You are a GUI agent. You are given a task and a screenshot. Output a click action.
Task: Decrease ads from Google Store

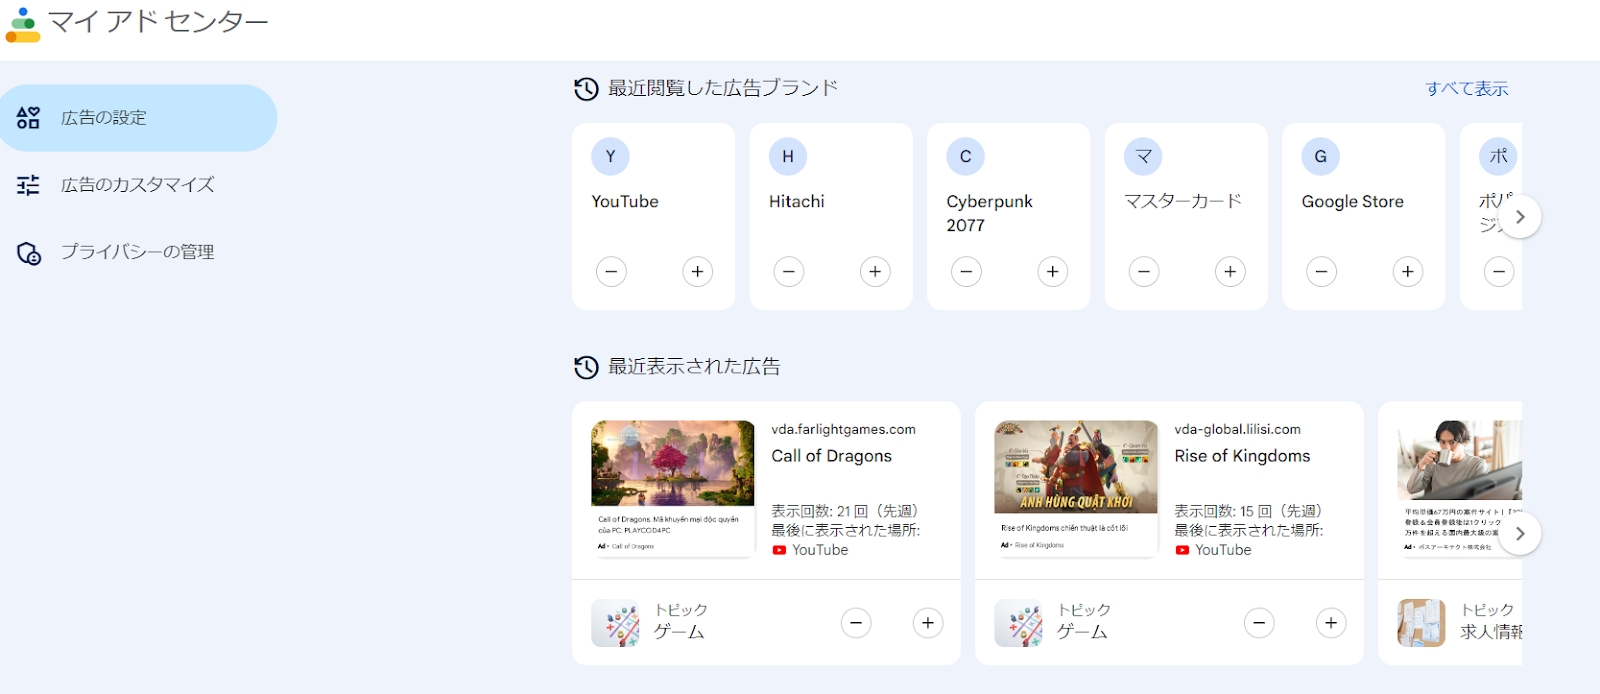click(1321, 271)
